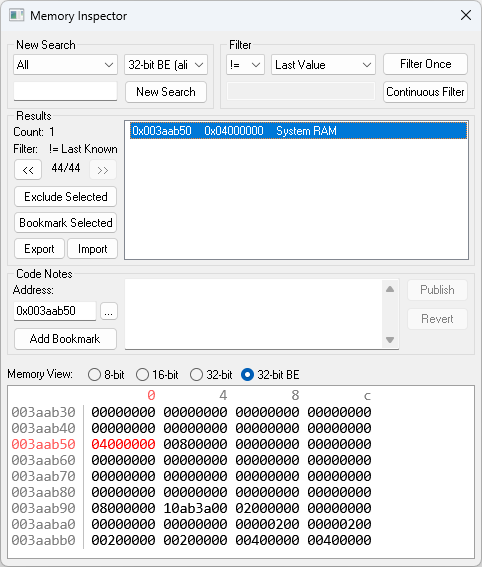Click the New Search range input field
The width and height of the screenshot is (482, 567).
click(x=65, y=91)
